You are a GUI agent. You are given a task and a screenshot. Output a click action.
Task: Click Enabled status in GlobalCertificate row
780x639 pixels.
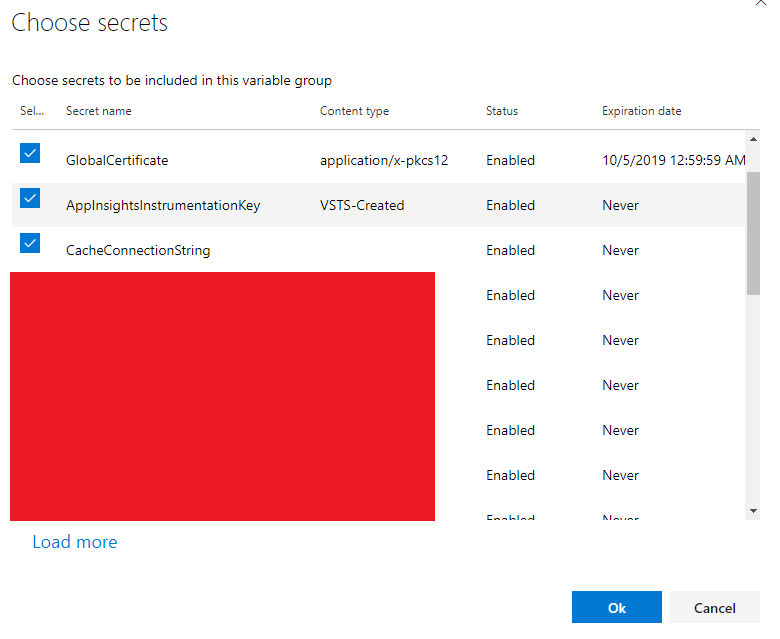(x=510, y=160)
